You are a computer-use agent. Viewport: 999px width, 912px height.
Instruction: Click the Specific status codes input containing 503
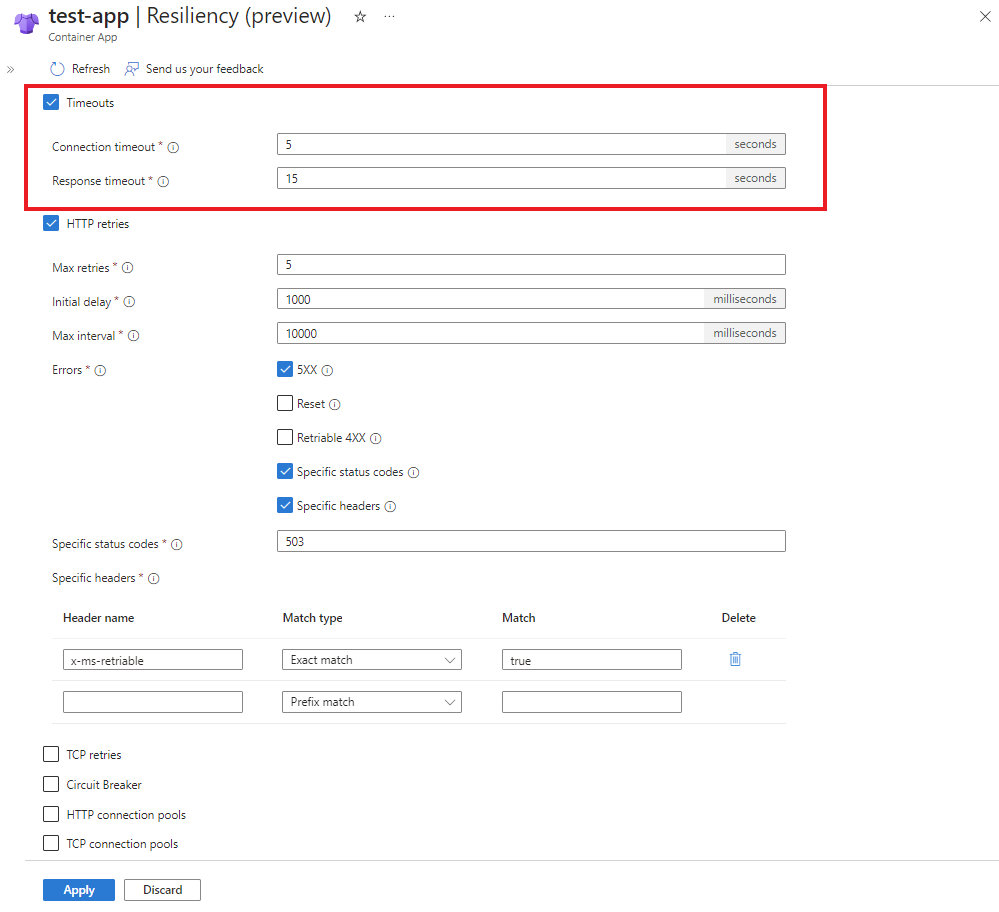(531, 541)
